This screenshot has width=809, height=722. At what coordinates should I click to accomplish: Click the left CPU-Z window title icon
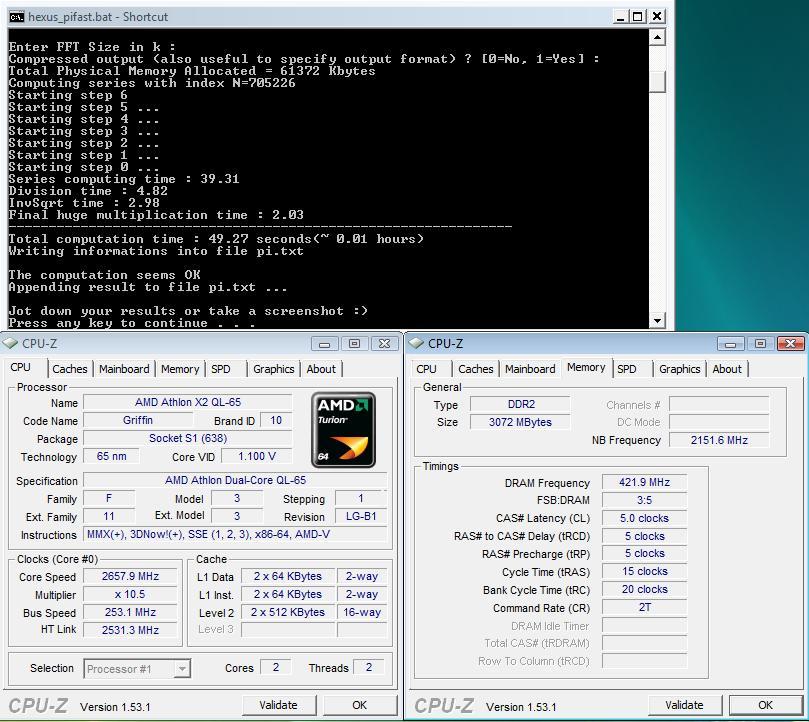(10, 343)
